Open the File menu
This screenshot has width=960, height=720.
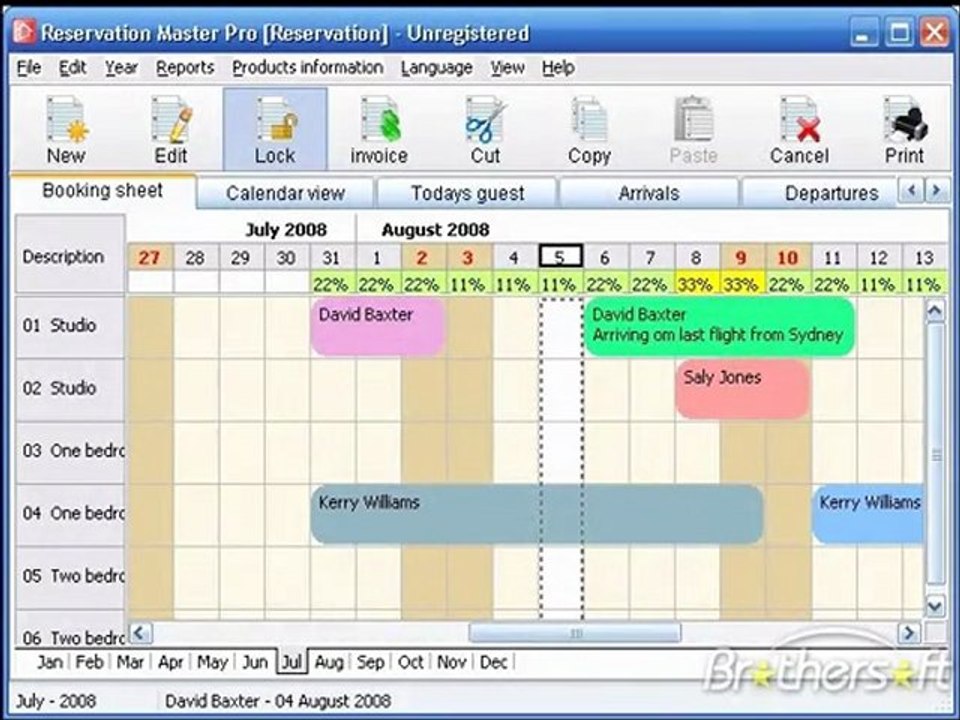29,67
